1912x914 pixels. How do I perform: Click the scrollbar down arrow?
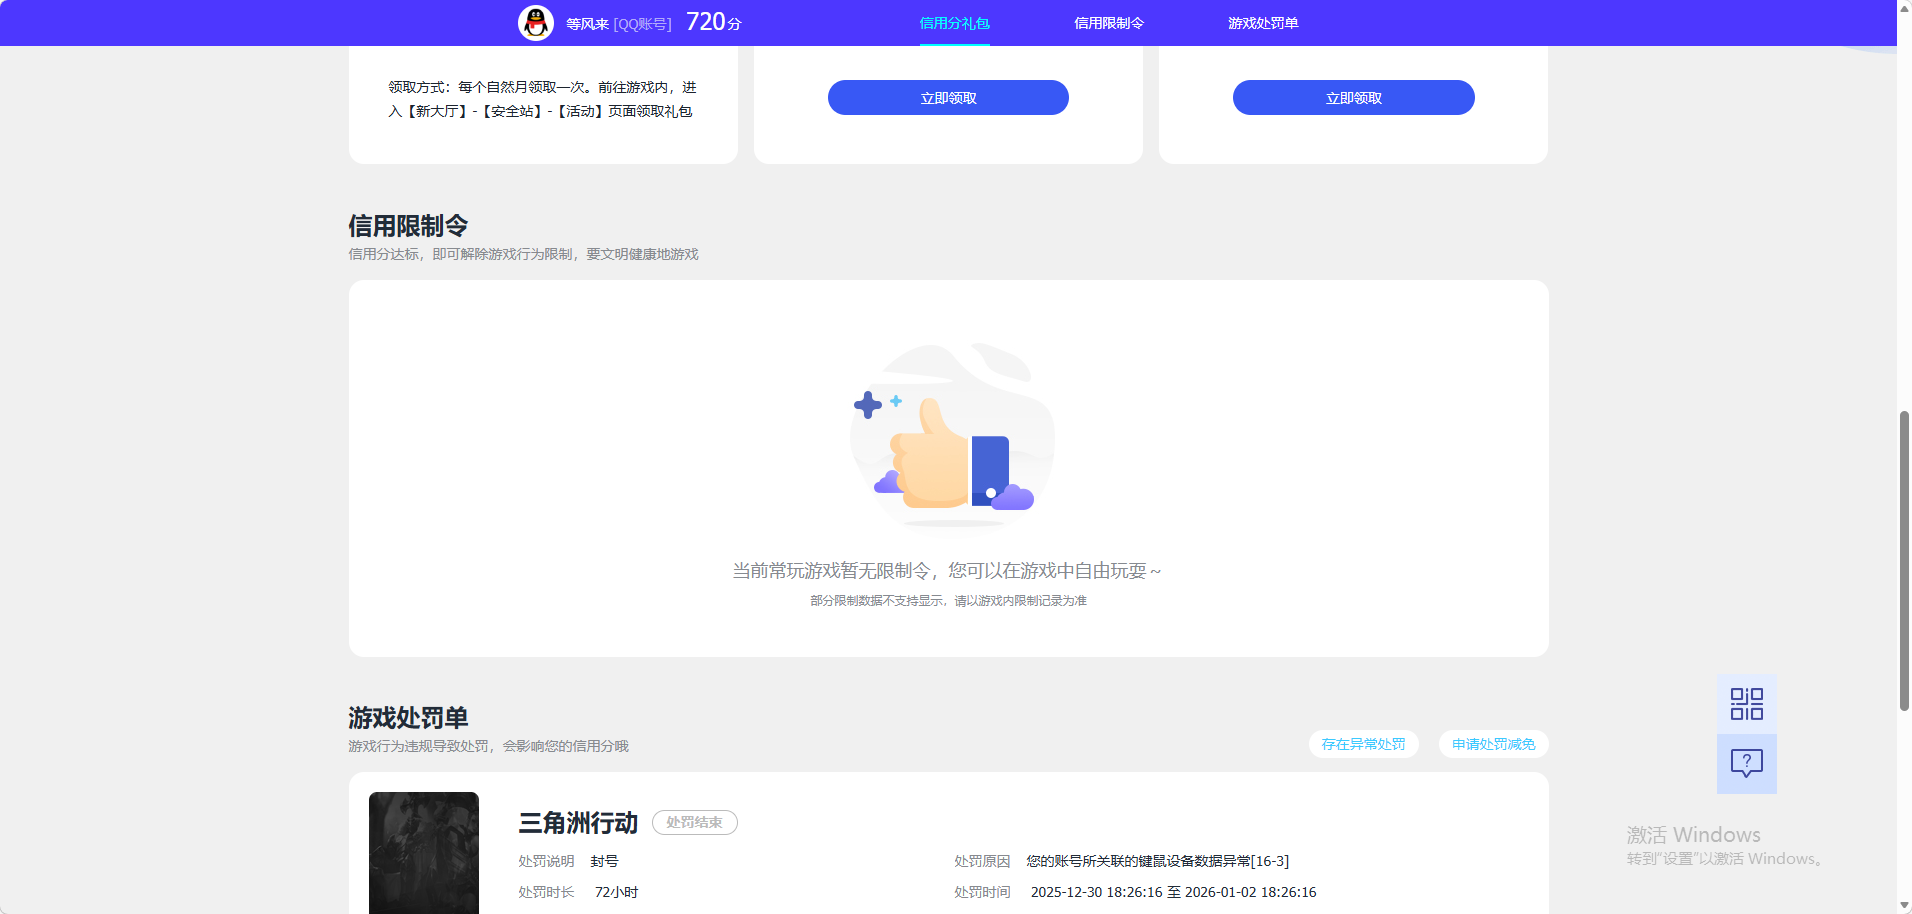[x=1902, y=905]
